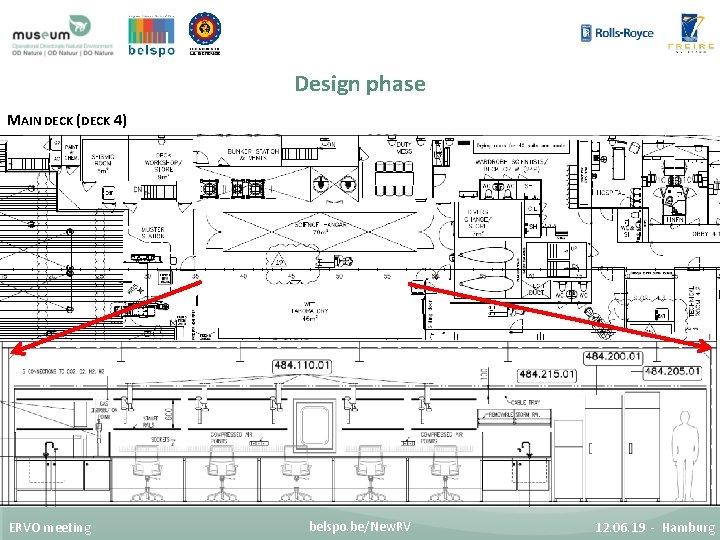Click the gas distribution annotation

click(103, 410)
